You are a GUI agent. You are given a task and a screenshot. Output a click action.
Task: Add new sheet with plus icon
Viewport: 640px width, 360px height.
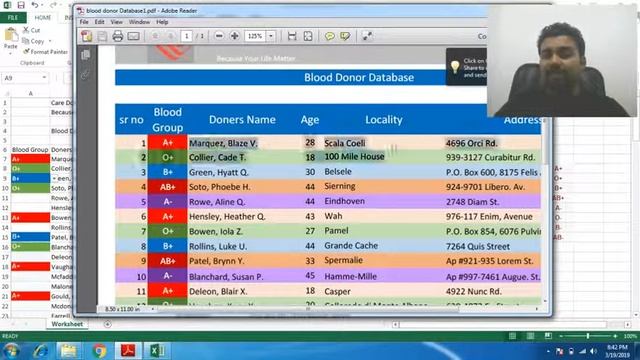click(107, 324)
